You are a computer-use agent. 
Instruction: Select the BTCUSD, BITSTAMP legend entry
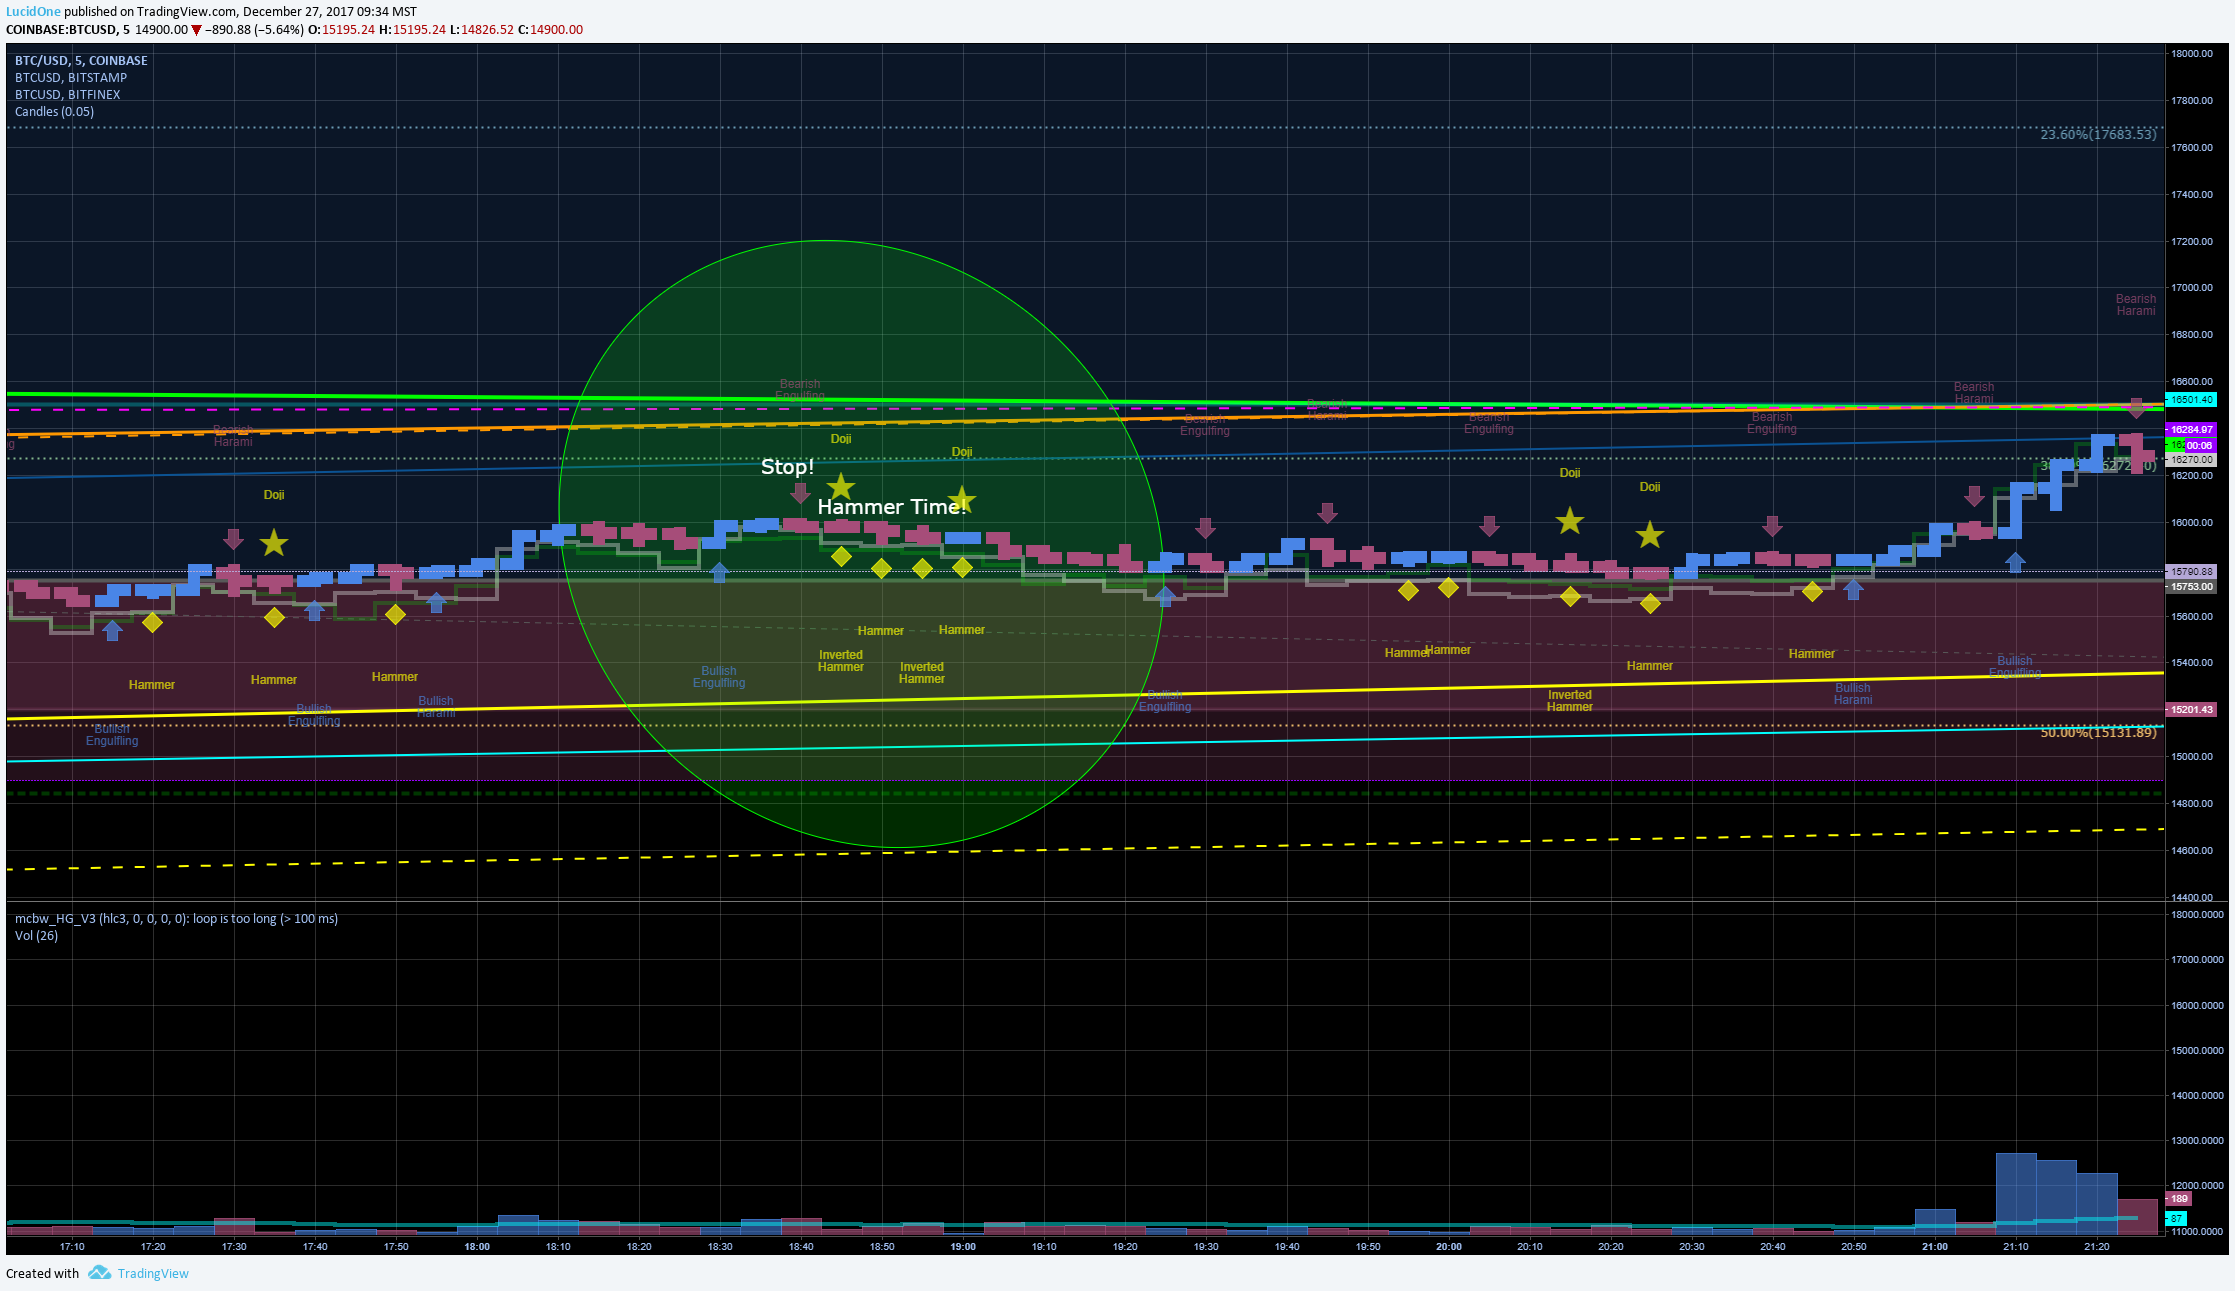71,77
